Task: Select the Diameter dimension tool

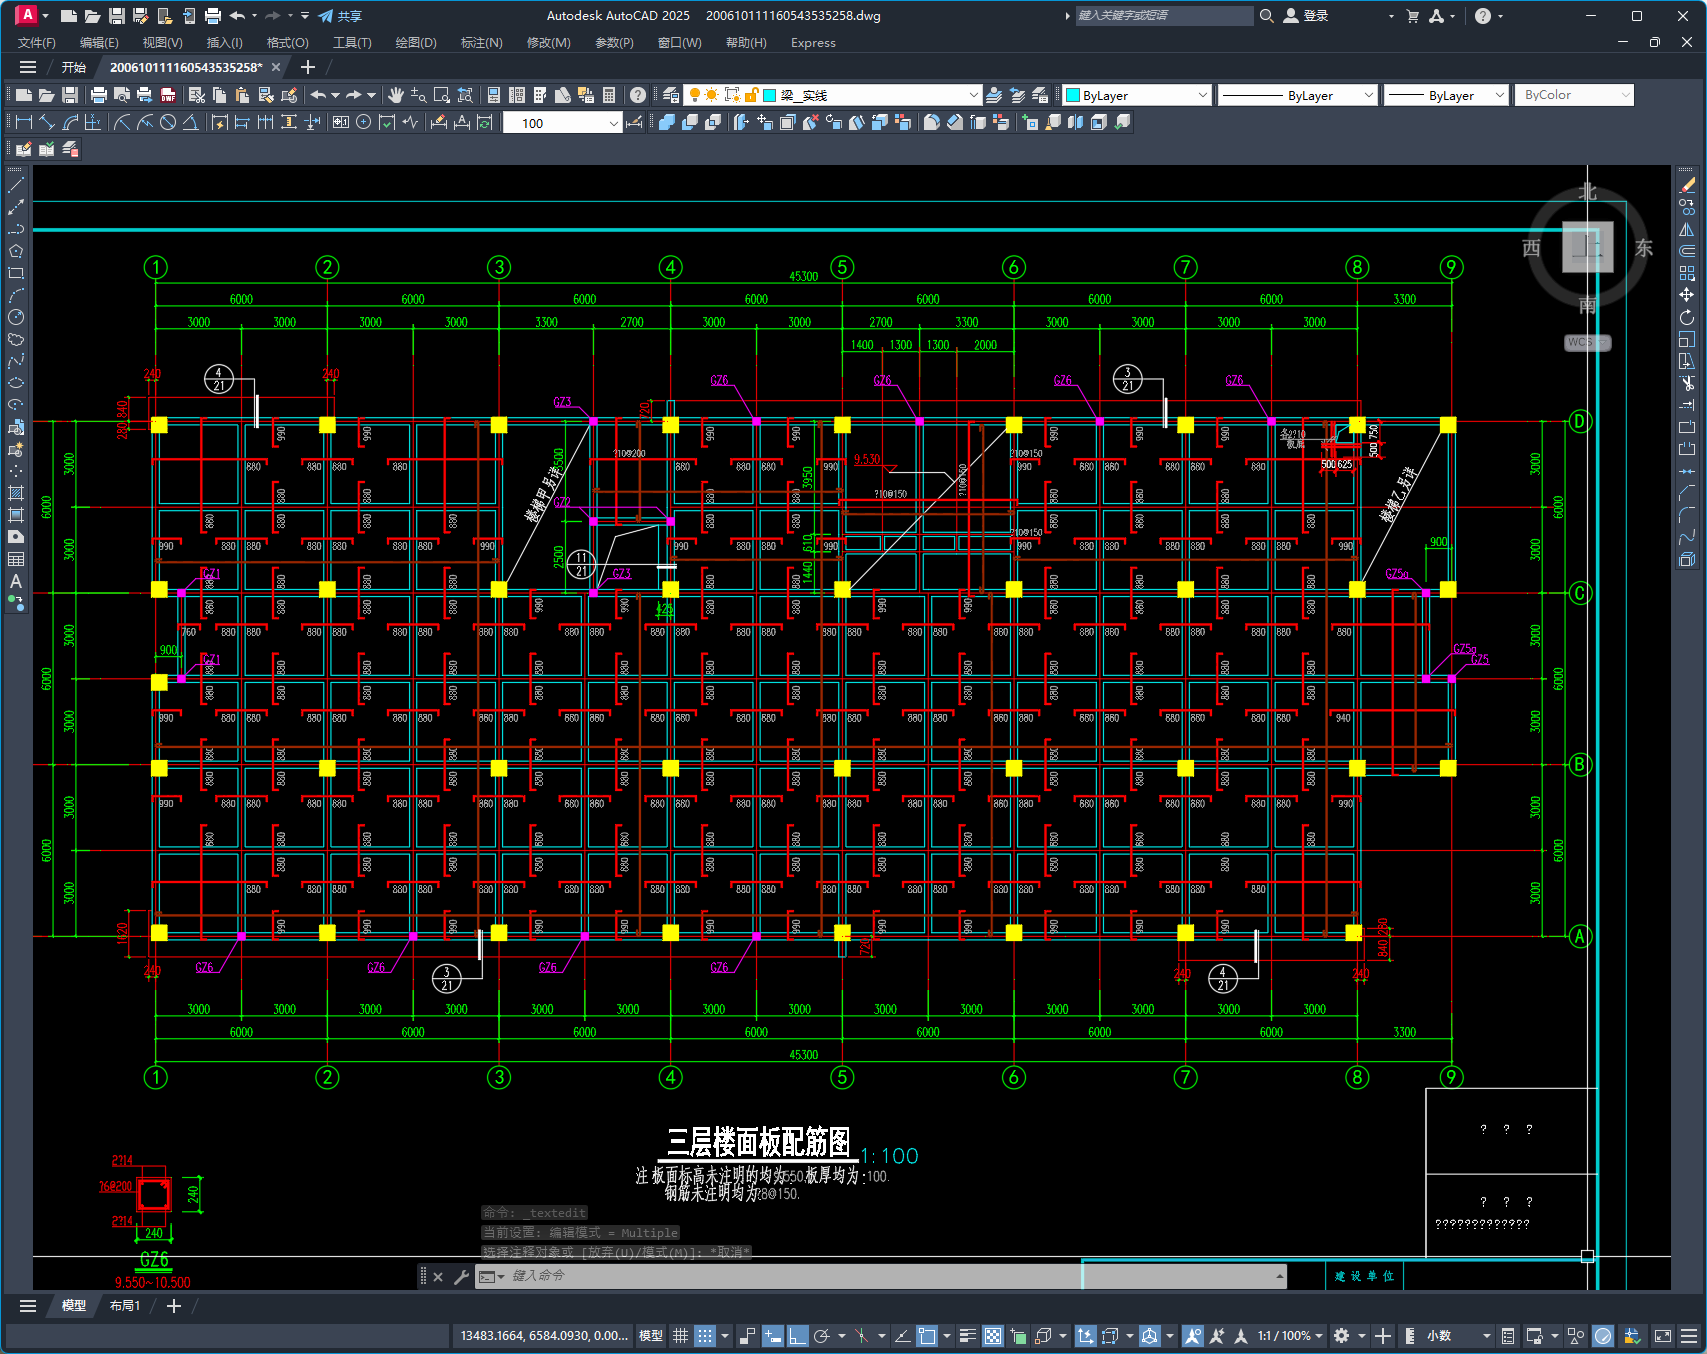Action: click(x=168, y=122)
